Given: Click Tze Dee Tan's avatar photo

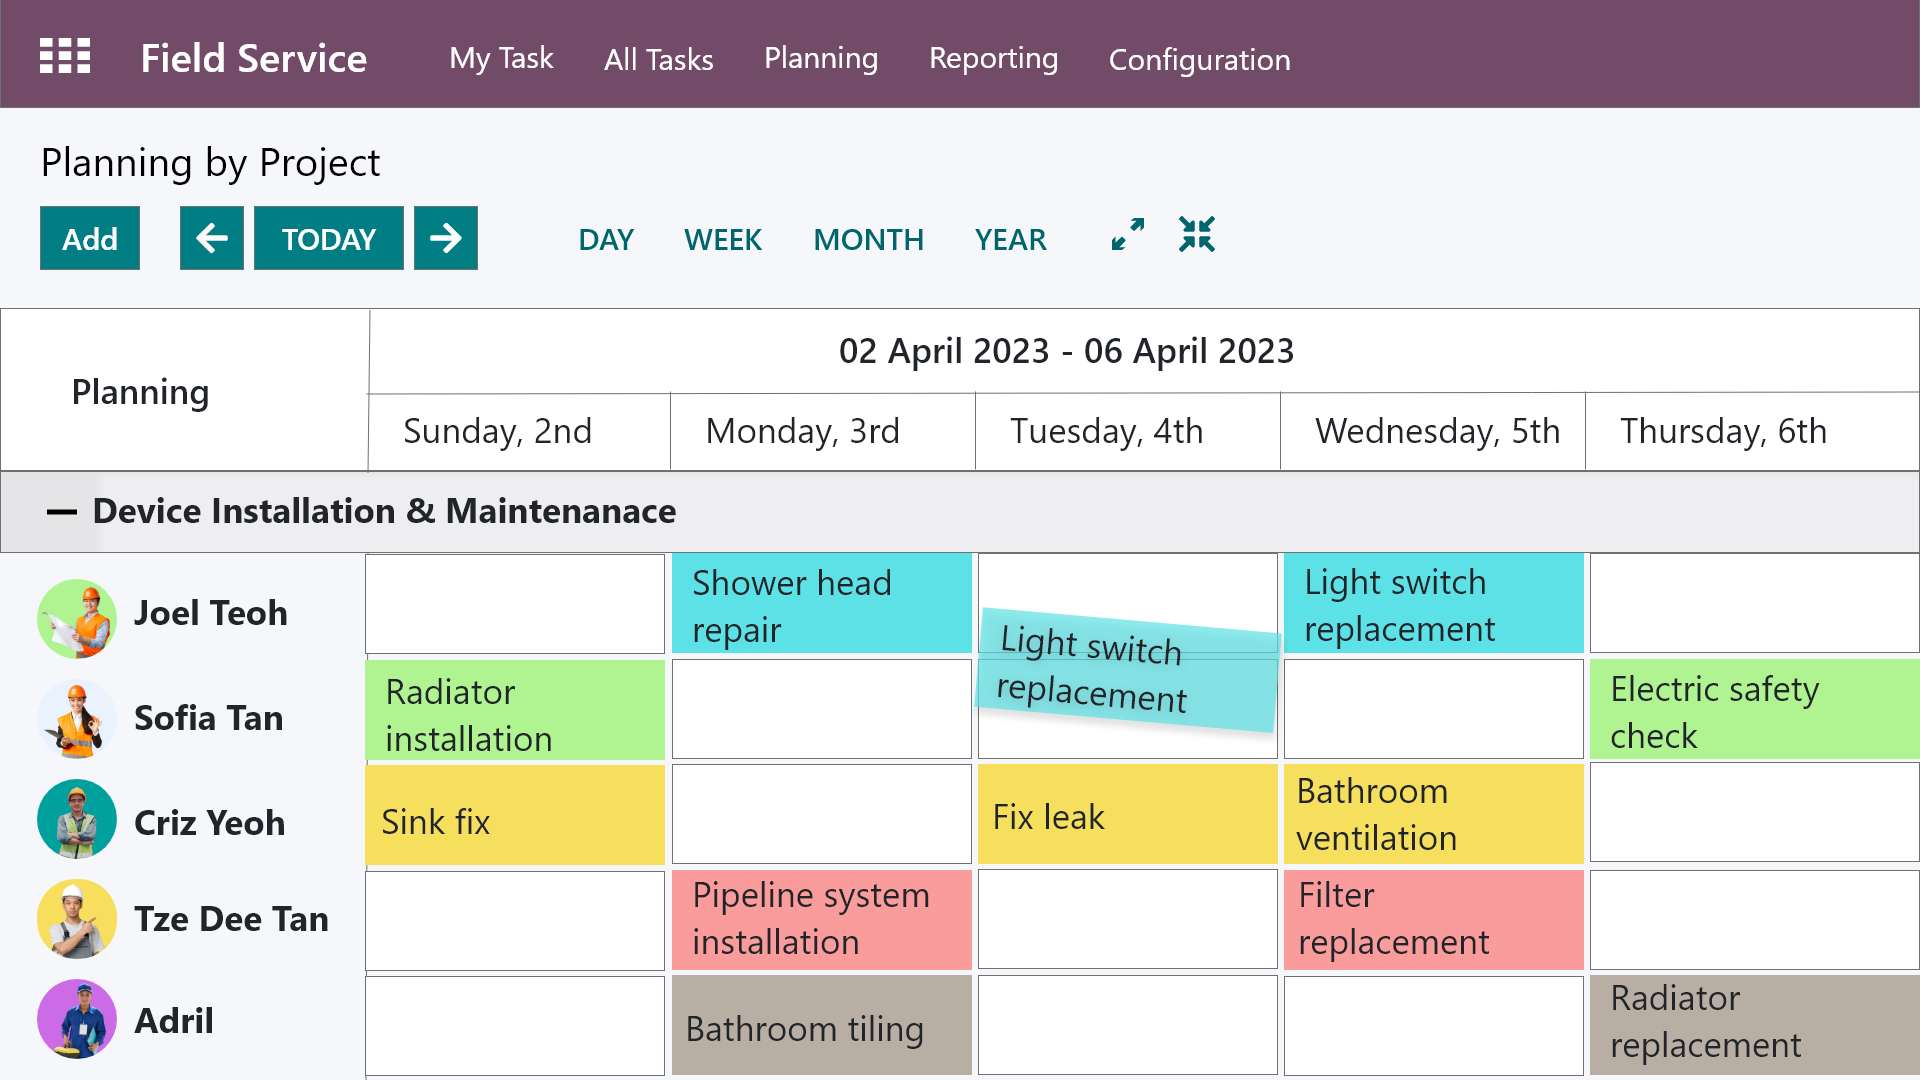Looking at the screenshot, I should click(x=76, y=919).
